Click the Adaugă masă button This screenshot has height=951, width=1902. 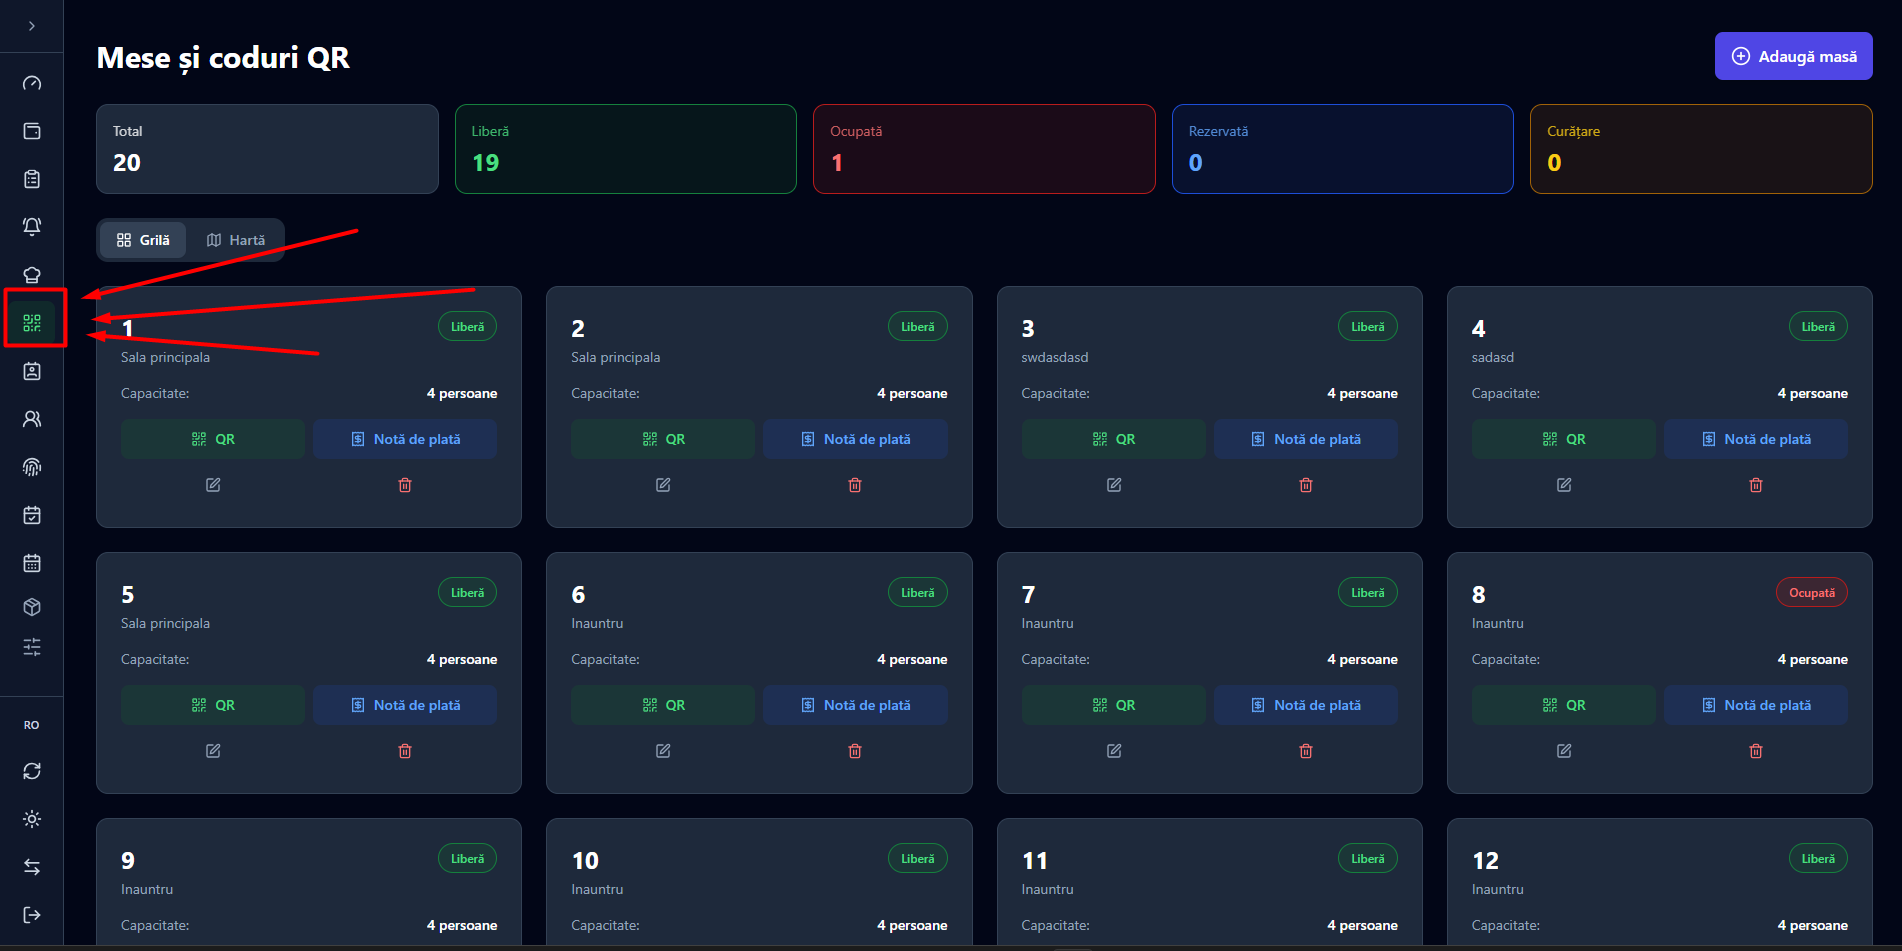tap(1794, 56)
